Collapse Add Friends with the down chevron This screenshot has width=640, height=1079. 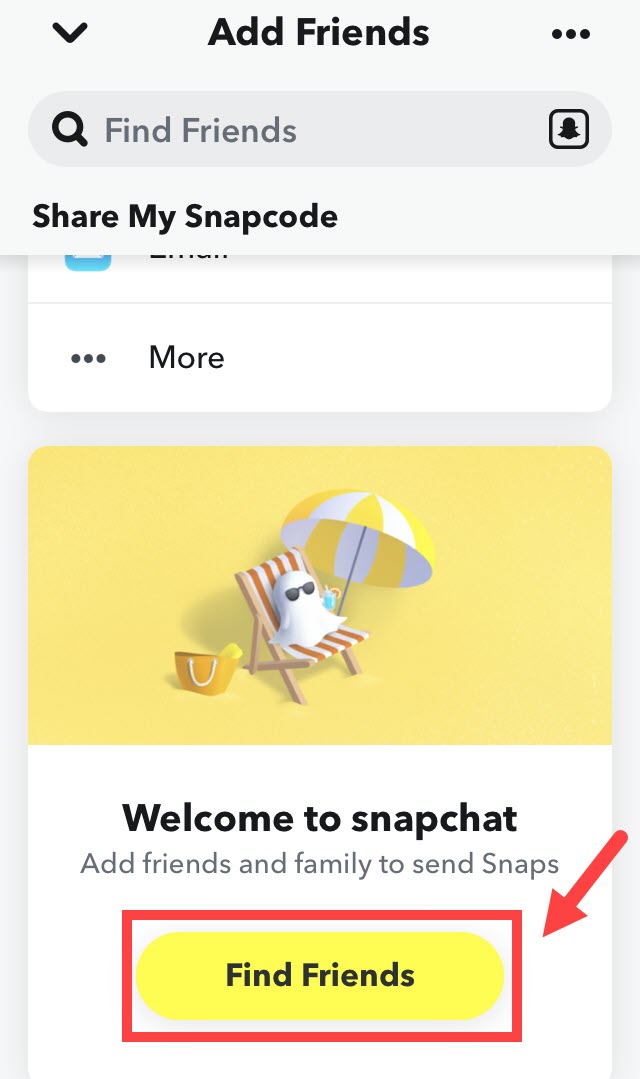point(70,33)
